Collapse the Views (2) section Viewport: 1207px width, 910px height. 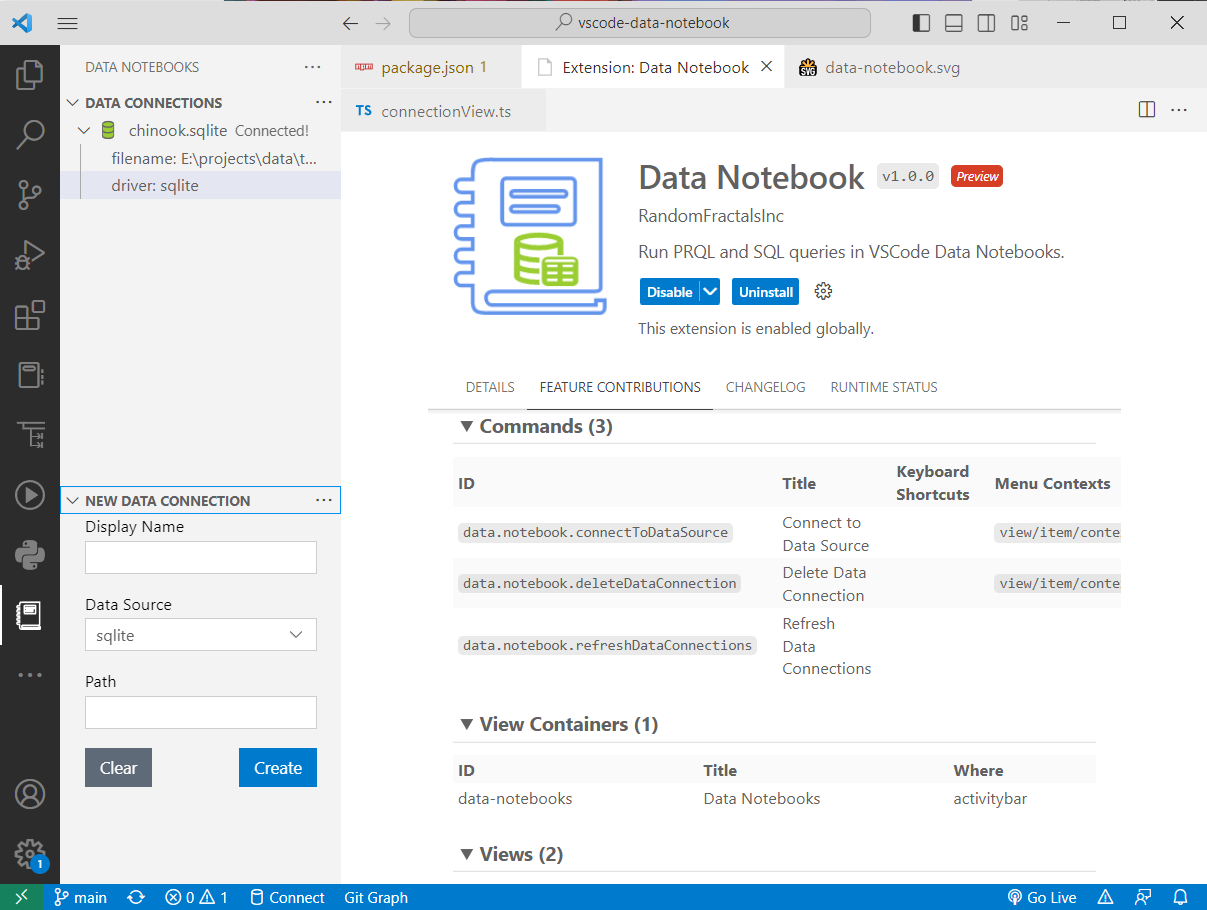(x=466, y=854)
